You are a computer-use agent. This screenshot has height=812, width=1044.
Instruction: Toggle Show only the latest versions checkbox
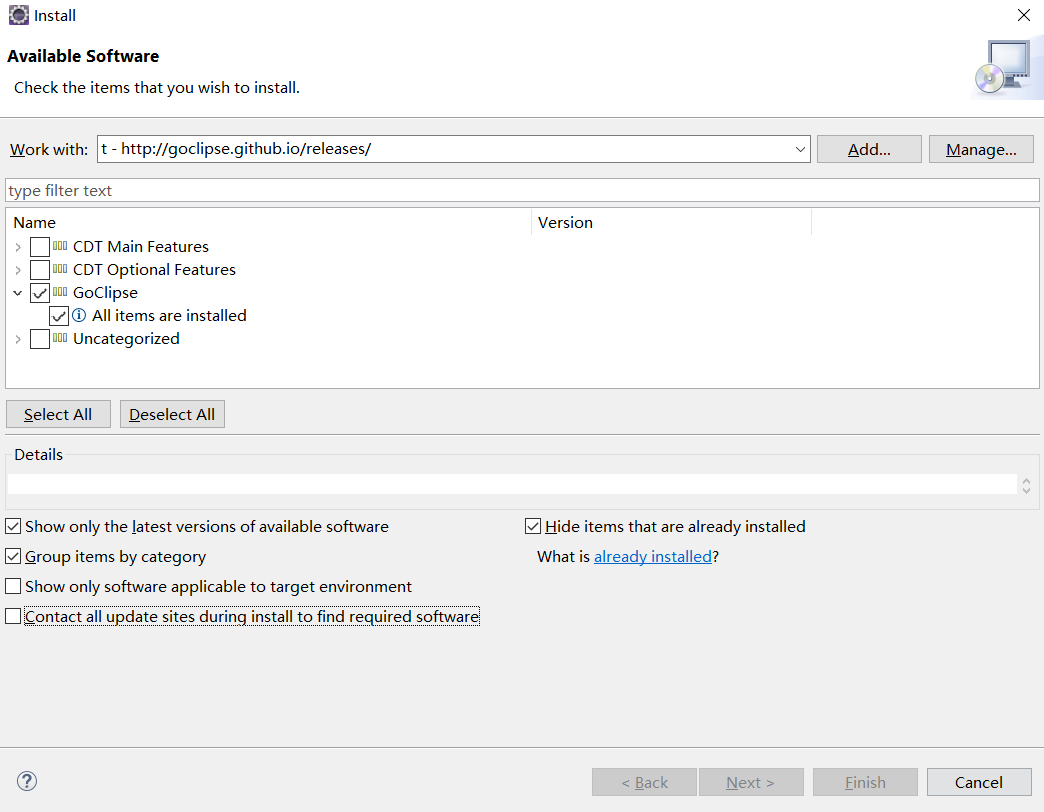pyautogui.click(x=13, y=526)
